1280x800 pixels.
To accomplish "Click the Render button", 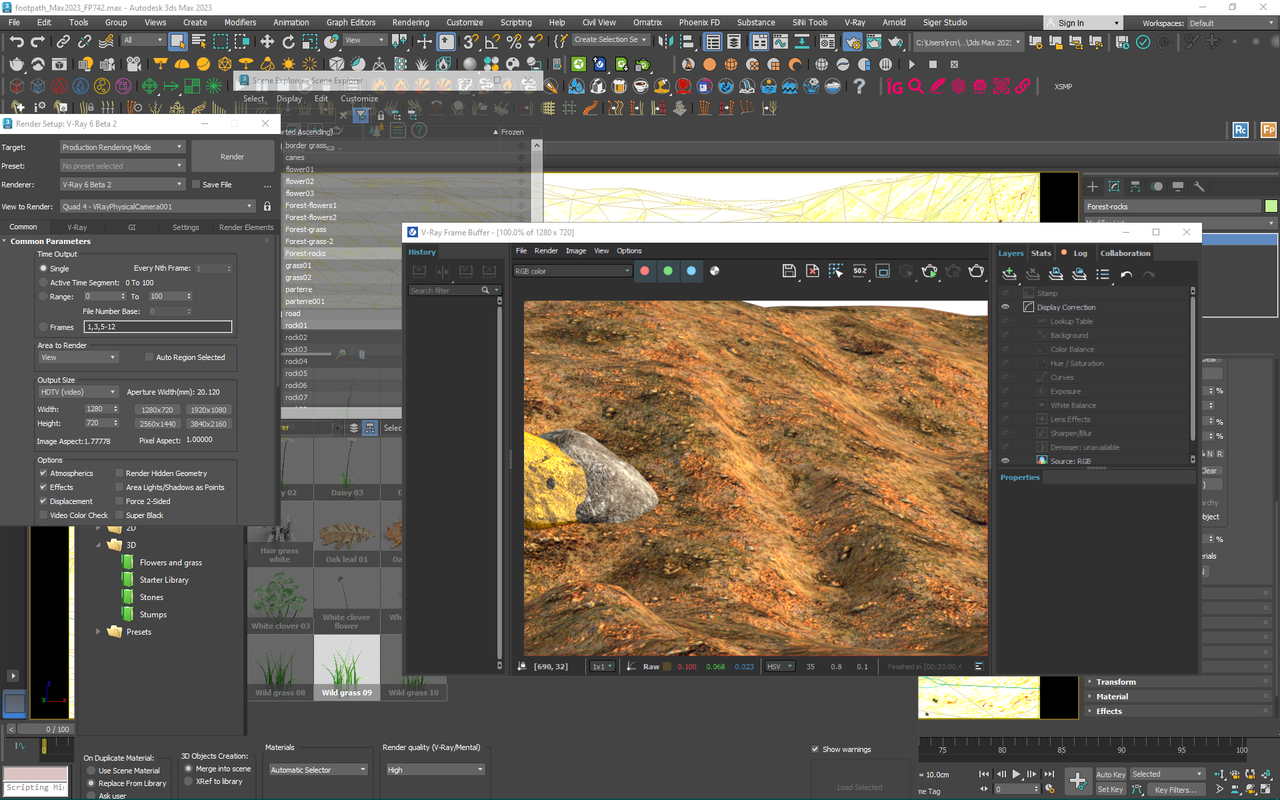I will 232,156.
